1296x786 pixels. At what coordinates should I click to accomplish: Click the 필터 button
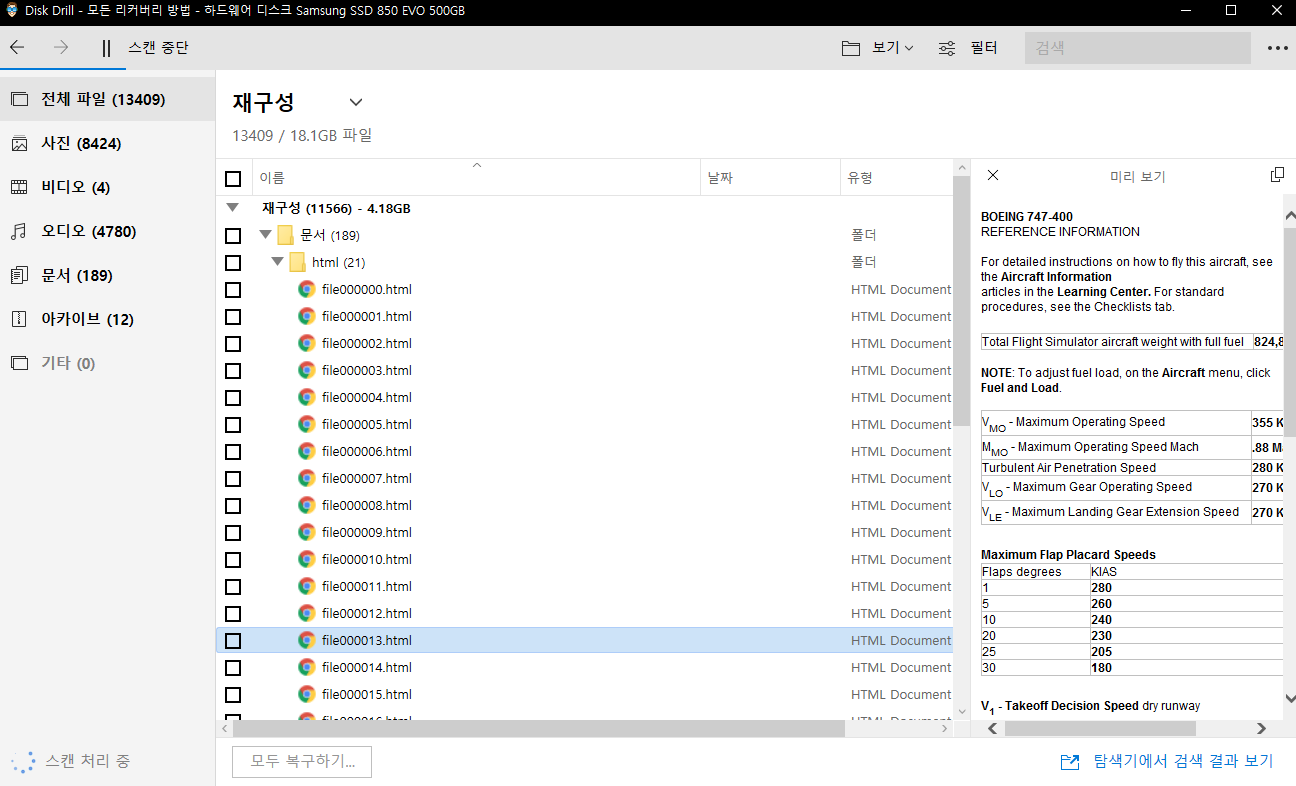point(984,48)
